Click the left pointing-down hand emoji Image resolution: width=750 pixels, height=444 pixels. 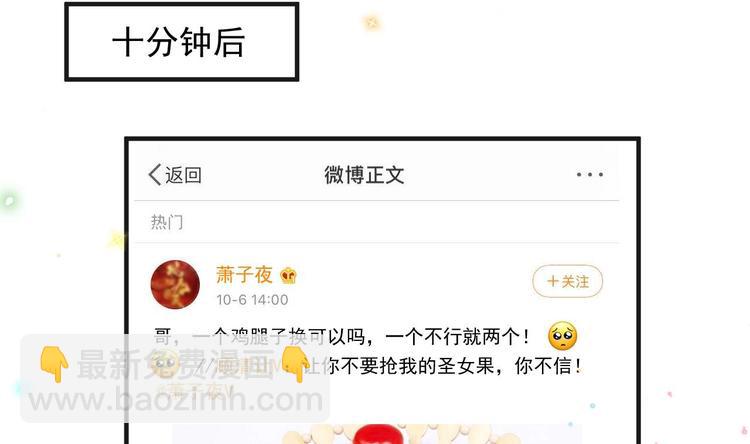click(x=54, y=365)
